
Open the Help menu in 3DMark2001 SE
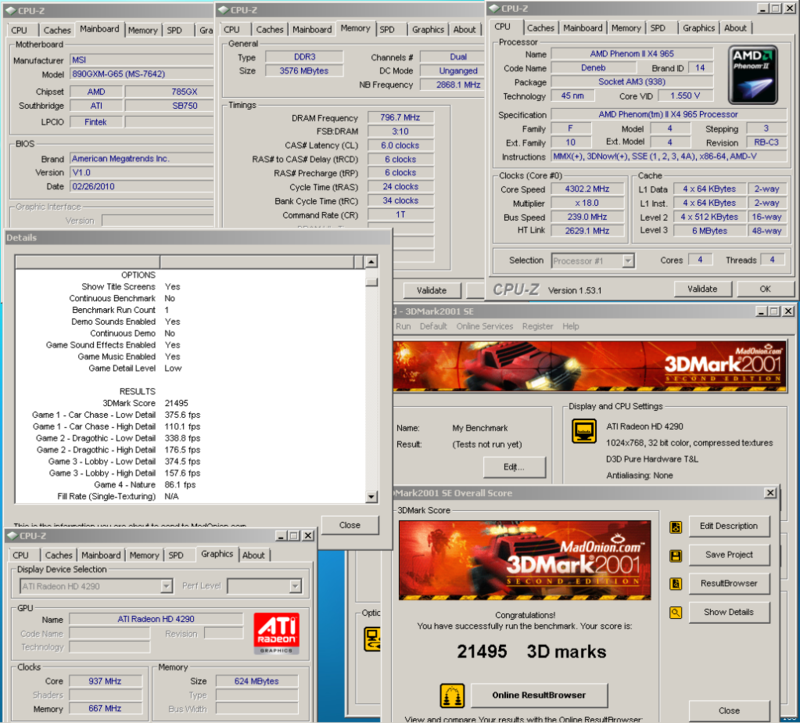pos(570,326)
